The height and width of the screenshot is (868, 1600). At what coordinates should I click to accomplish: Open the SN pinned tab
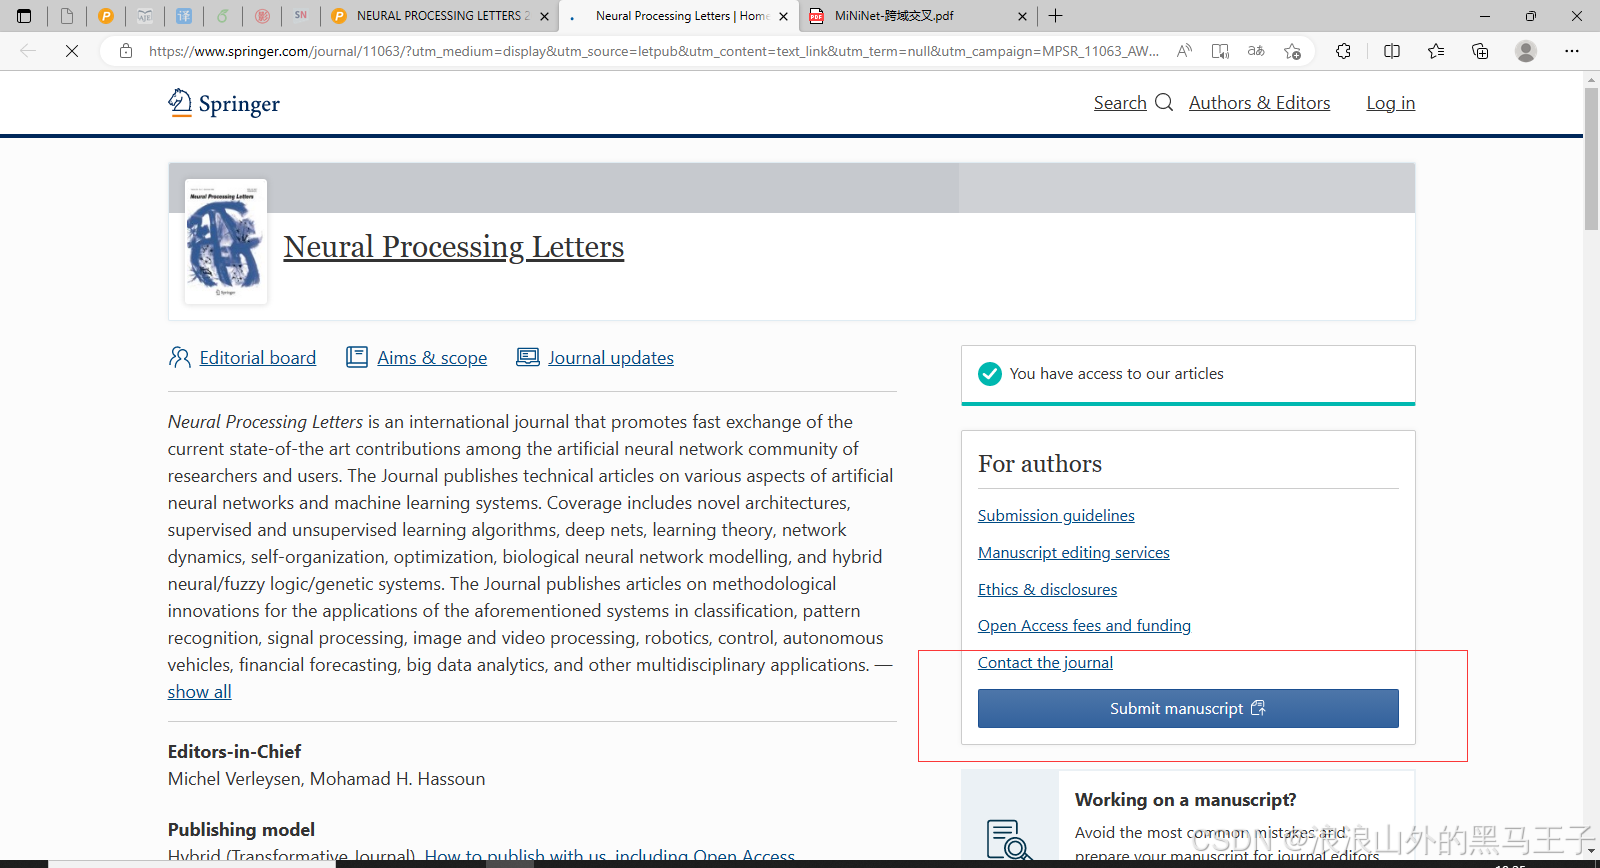(301, 16)
